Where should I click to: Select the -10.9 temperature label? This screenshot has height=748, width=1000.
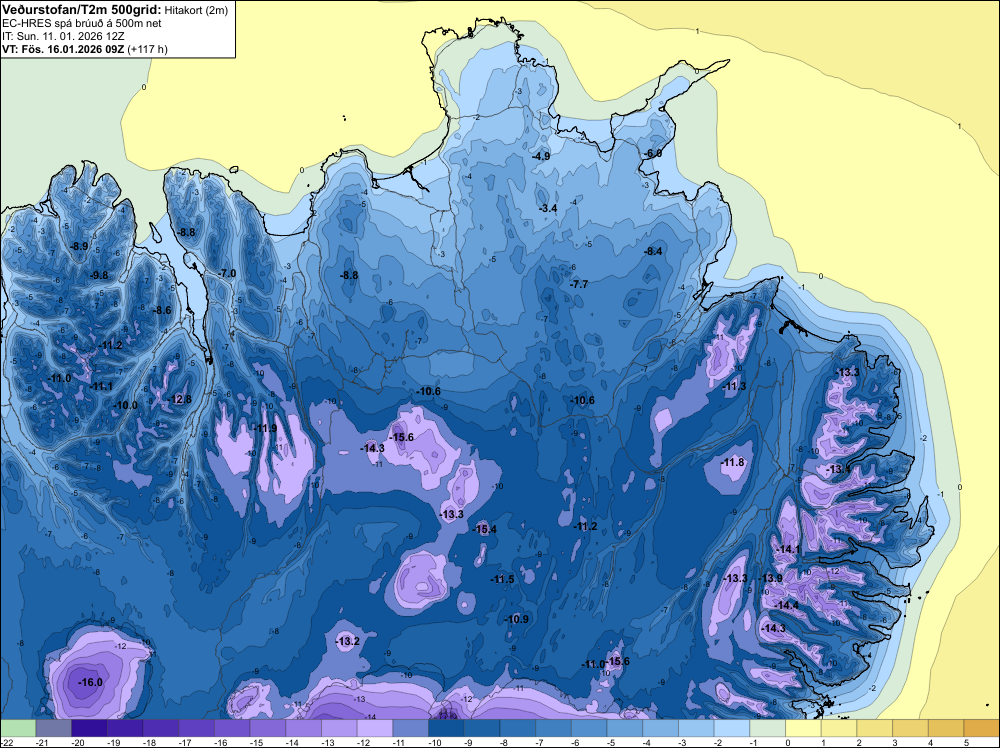tap(516, 619)
